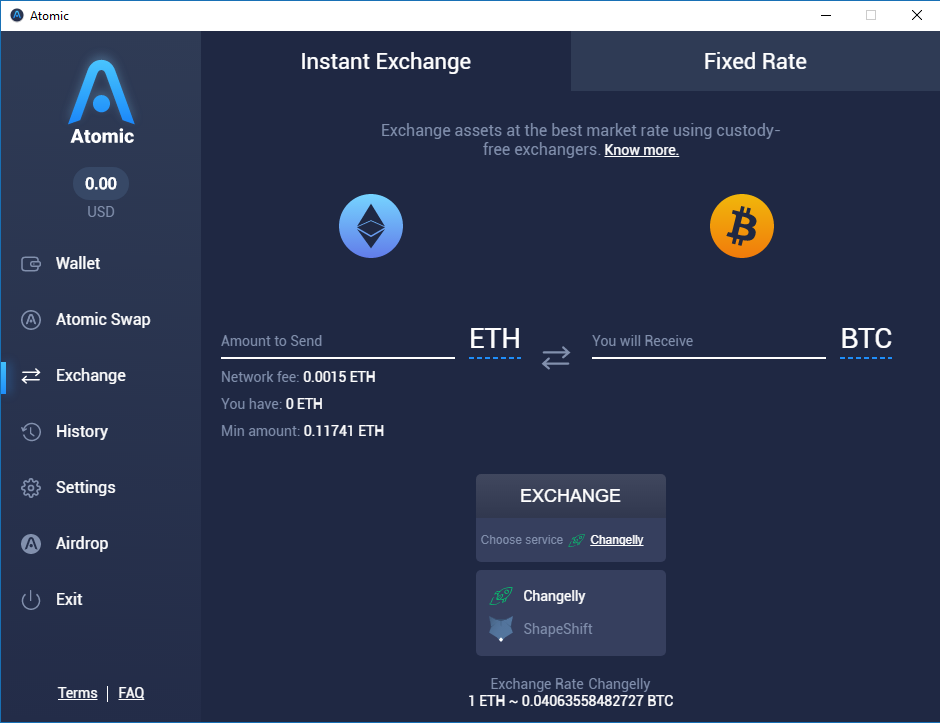The width and height of the screenshot is (940, 723).
Task: Open the Know more link
Action: 641,150
